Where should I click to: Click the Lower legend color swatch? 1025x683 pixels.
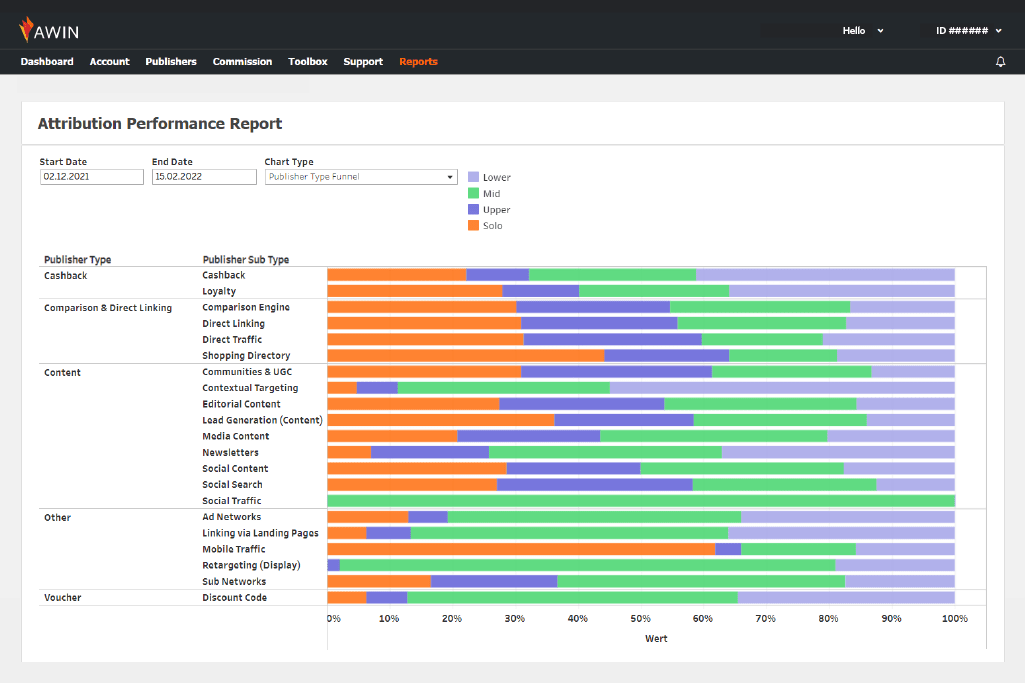coord(474,177)
